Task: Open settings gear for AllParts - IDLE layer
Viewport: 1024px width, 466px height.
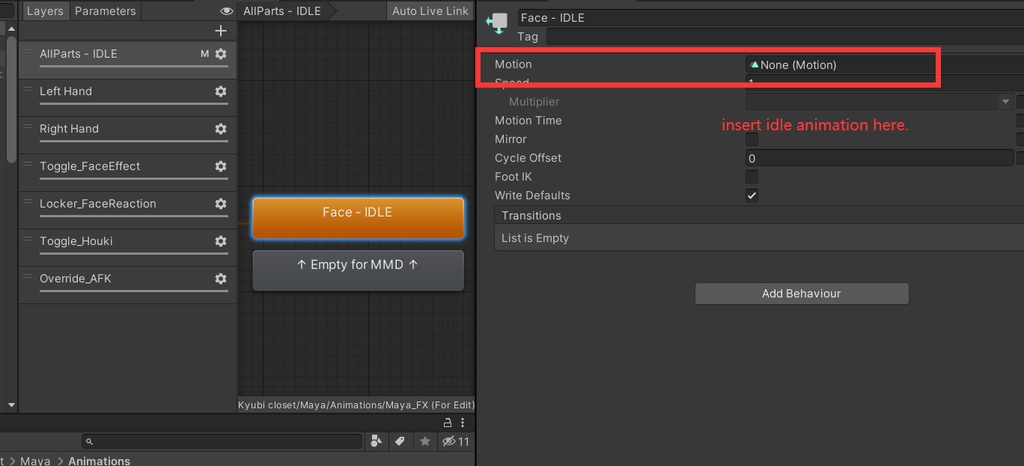Action: click(221, 54)
